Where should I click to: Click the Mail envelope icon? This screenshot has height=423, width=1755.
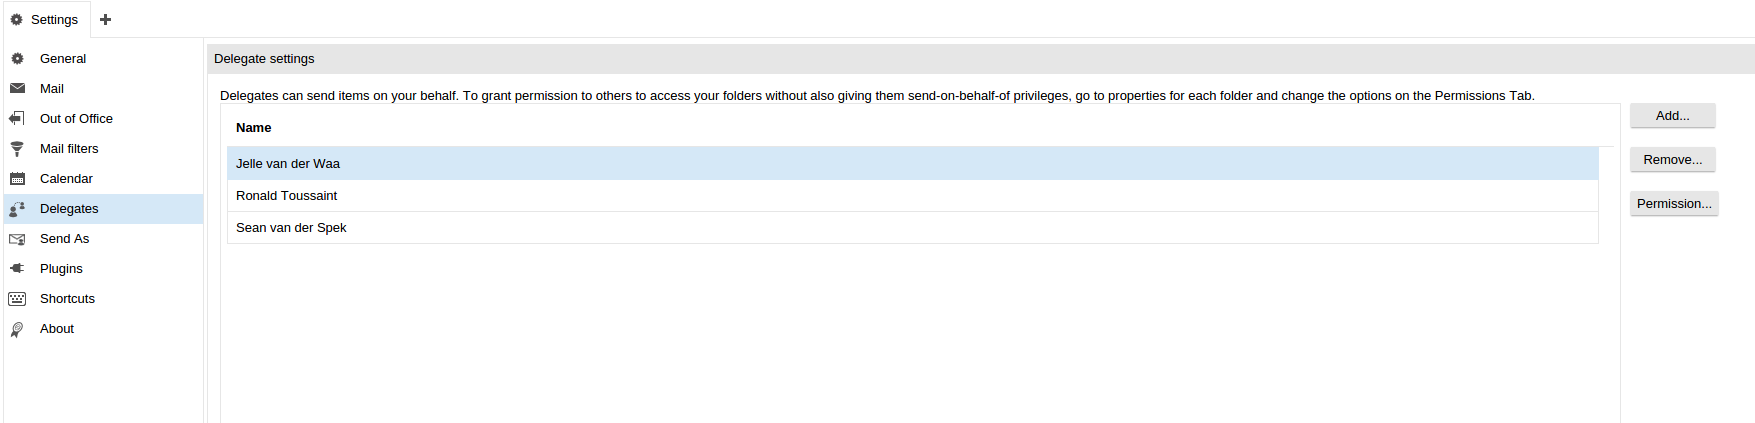pyautogui.click(x=17, y=89)
